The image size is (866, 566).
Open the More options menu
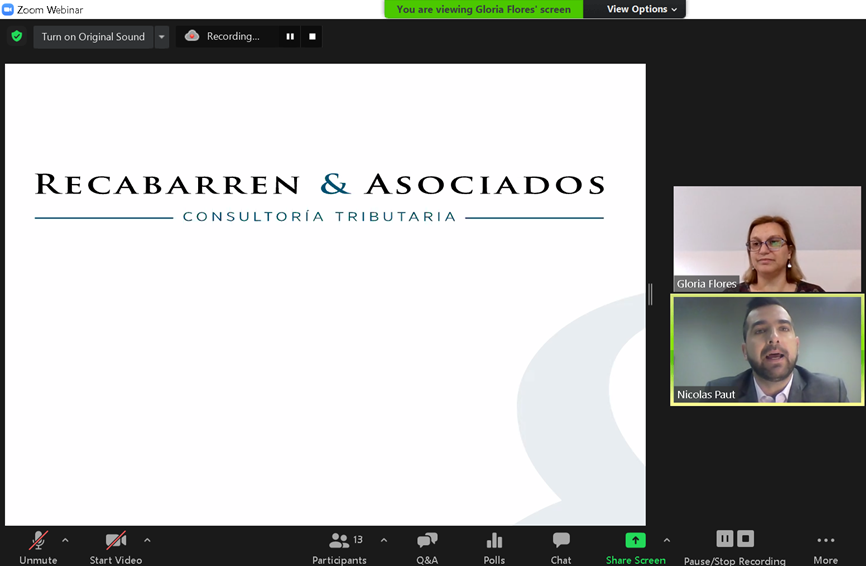coord(825,547)
